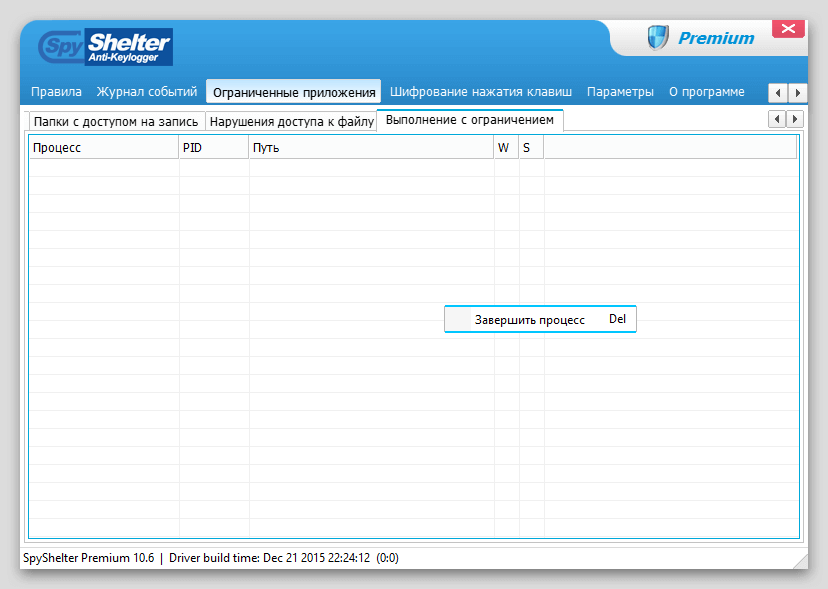The height and width of the screenshot is (589, 828).
Task: Open Папки с доступом на запись sub-tab
Action: [116, 121]
